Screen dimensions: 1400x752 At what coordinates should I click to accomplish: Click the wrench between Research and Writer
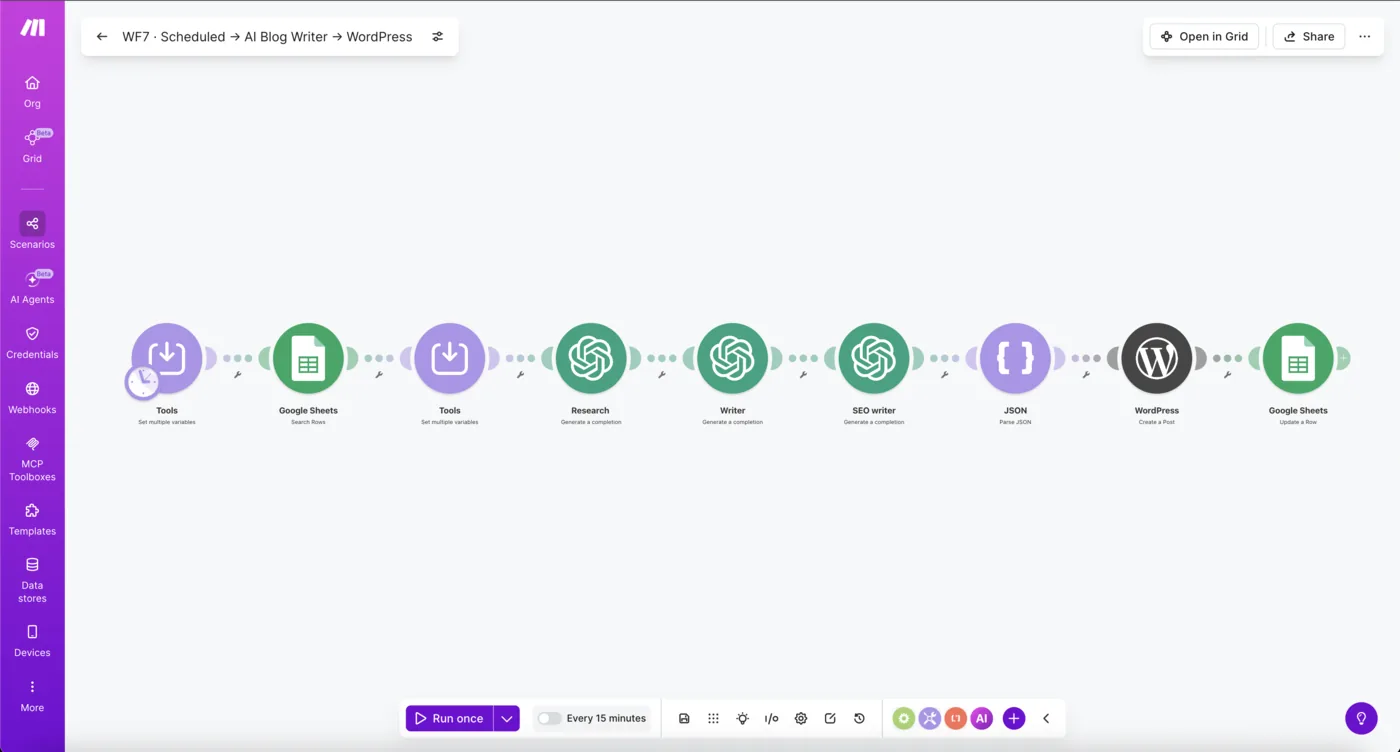(x=662, y=375)
